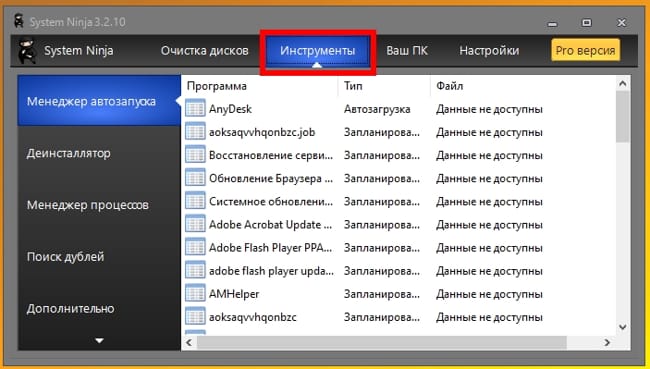Click the icon beside Adobe Flash Player PPA...
The width and height of the screenshot is (650, 369).
(x=195, y=248)
